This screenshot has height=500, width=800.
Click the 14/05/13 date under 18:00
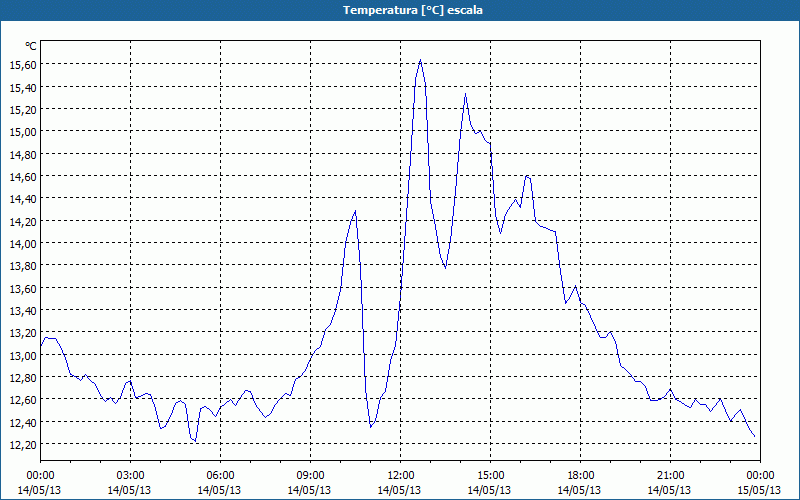click(x=579, y=490)
